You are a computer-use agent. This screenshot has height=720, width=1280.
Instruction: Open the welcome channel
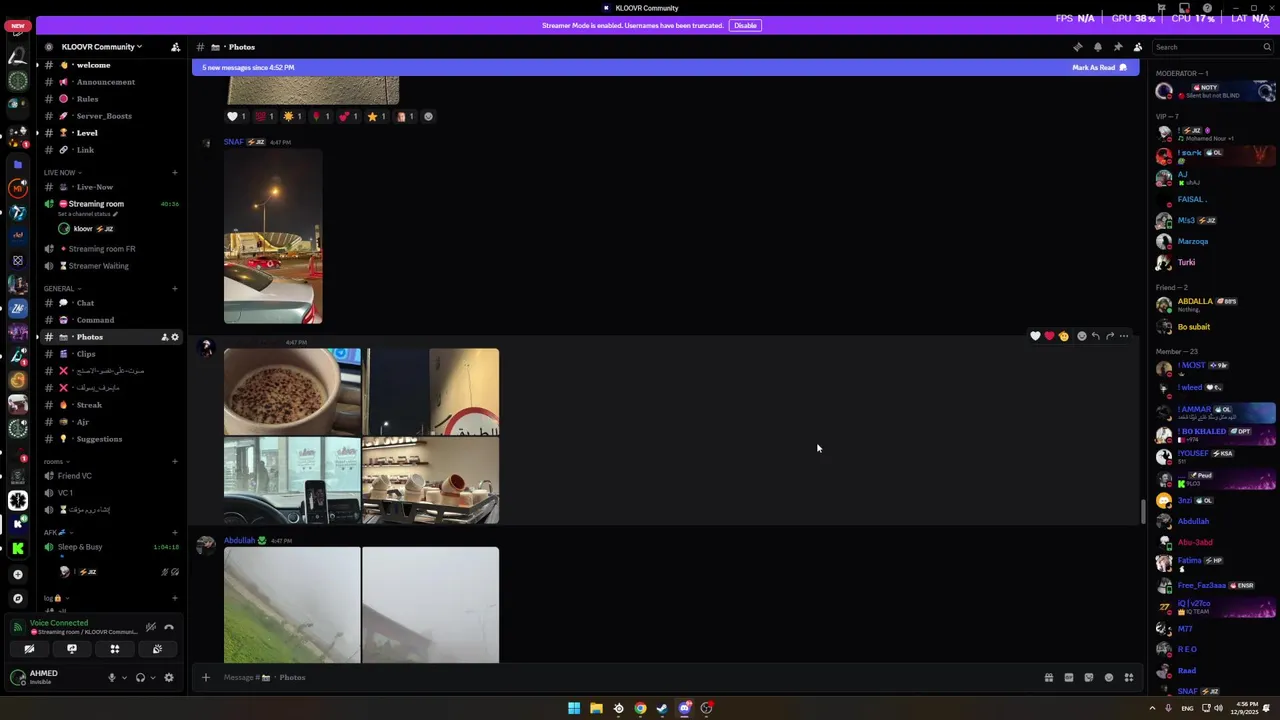pyautogui.click(x=93, y=65)
